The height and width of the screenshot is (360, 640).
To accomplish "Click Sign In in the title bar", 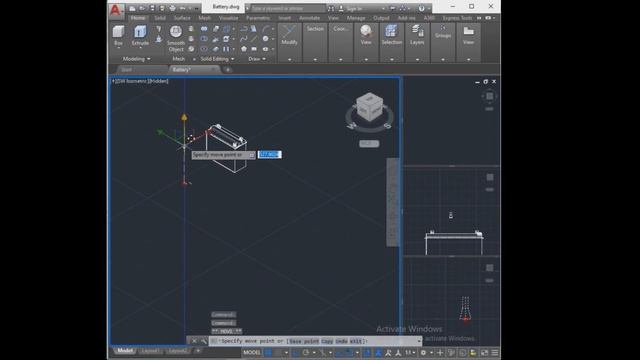I will 354,8.
